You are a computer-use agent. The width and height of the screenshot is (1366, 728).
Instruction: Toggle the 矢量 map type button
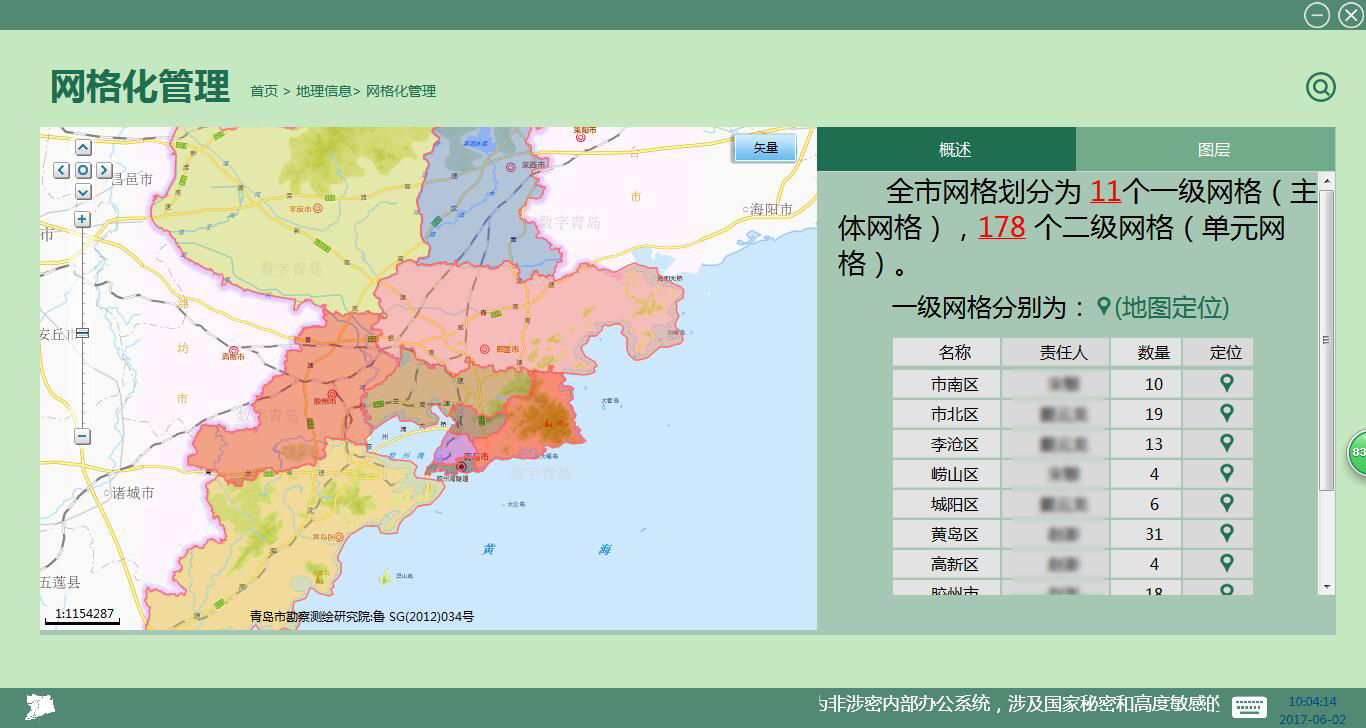765,148
